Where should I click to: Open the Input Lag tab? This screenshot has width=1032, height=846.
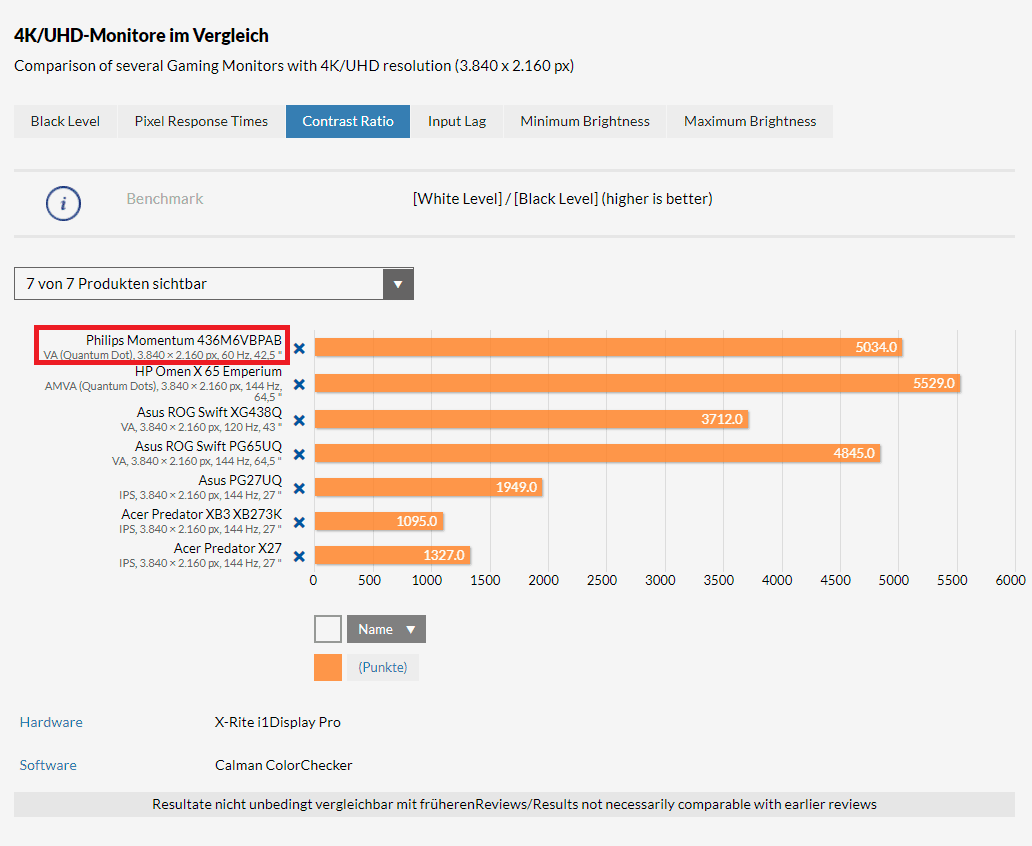(457, 121)
